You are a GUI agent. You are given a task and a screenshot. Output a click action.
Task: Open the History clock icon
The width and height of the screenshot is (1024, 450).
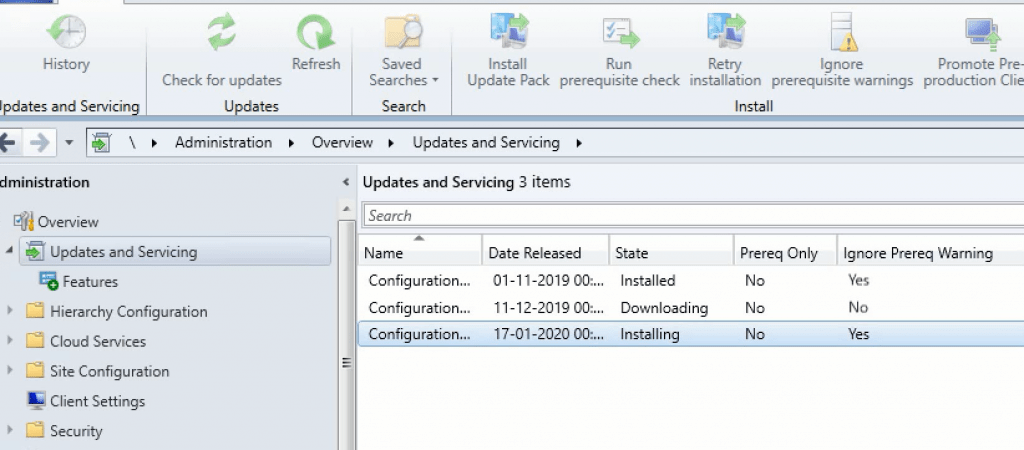66,33
